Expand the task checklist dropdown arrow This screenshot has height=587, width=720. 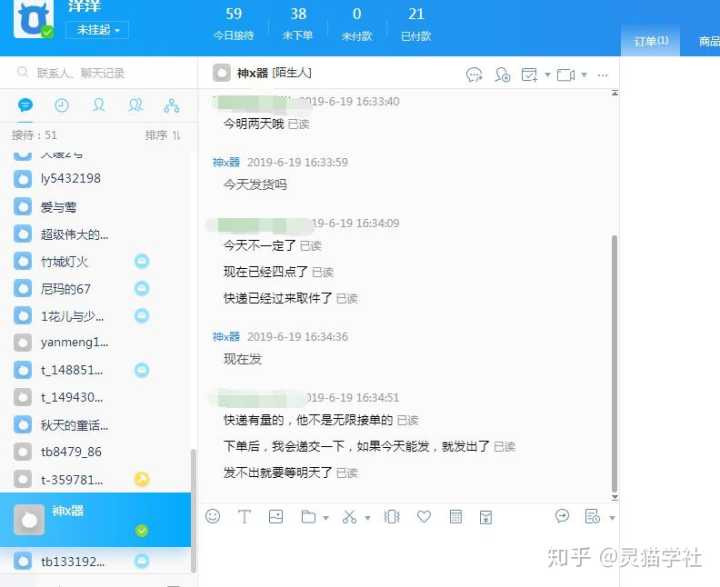point(547,75)
